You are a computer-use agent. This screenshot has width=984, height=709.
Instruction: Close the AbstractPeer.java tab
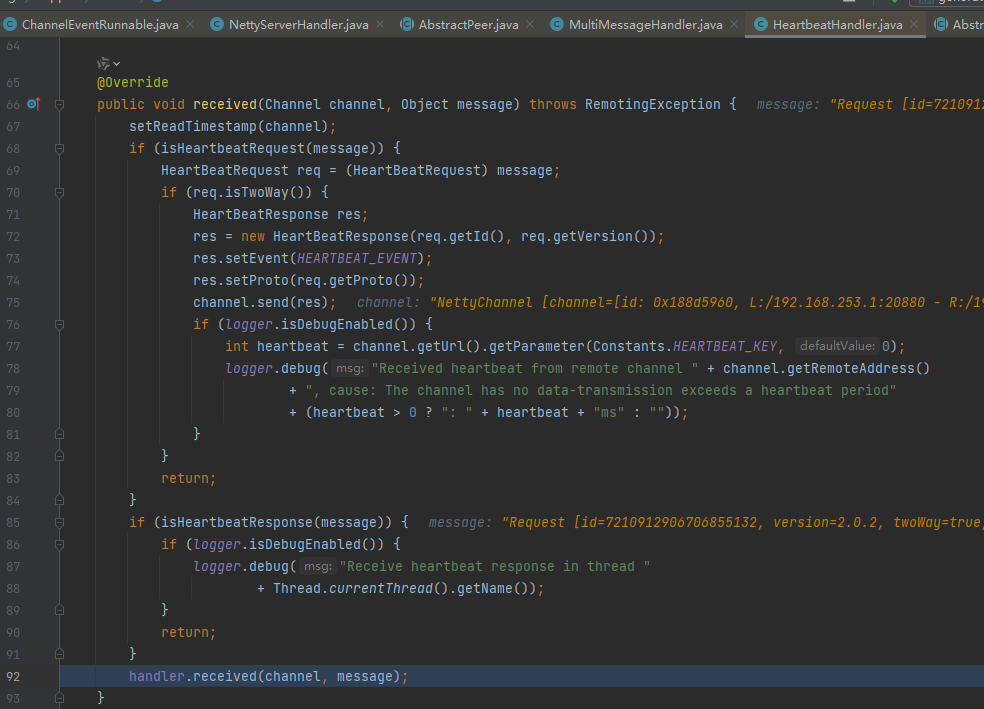tap(530, 24)
